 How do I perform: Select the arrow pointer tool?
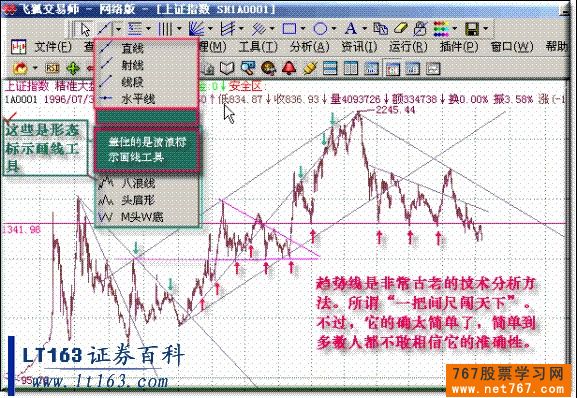(x=85, y=29)
